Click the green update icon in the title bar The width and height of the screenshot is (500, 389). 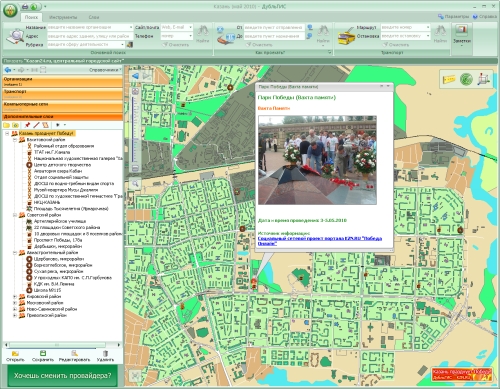tap(34, 6)
